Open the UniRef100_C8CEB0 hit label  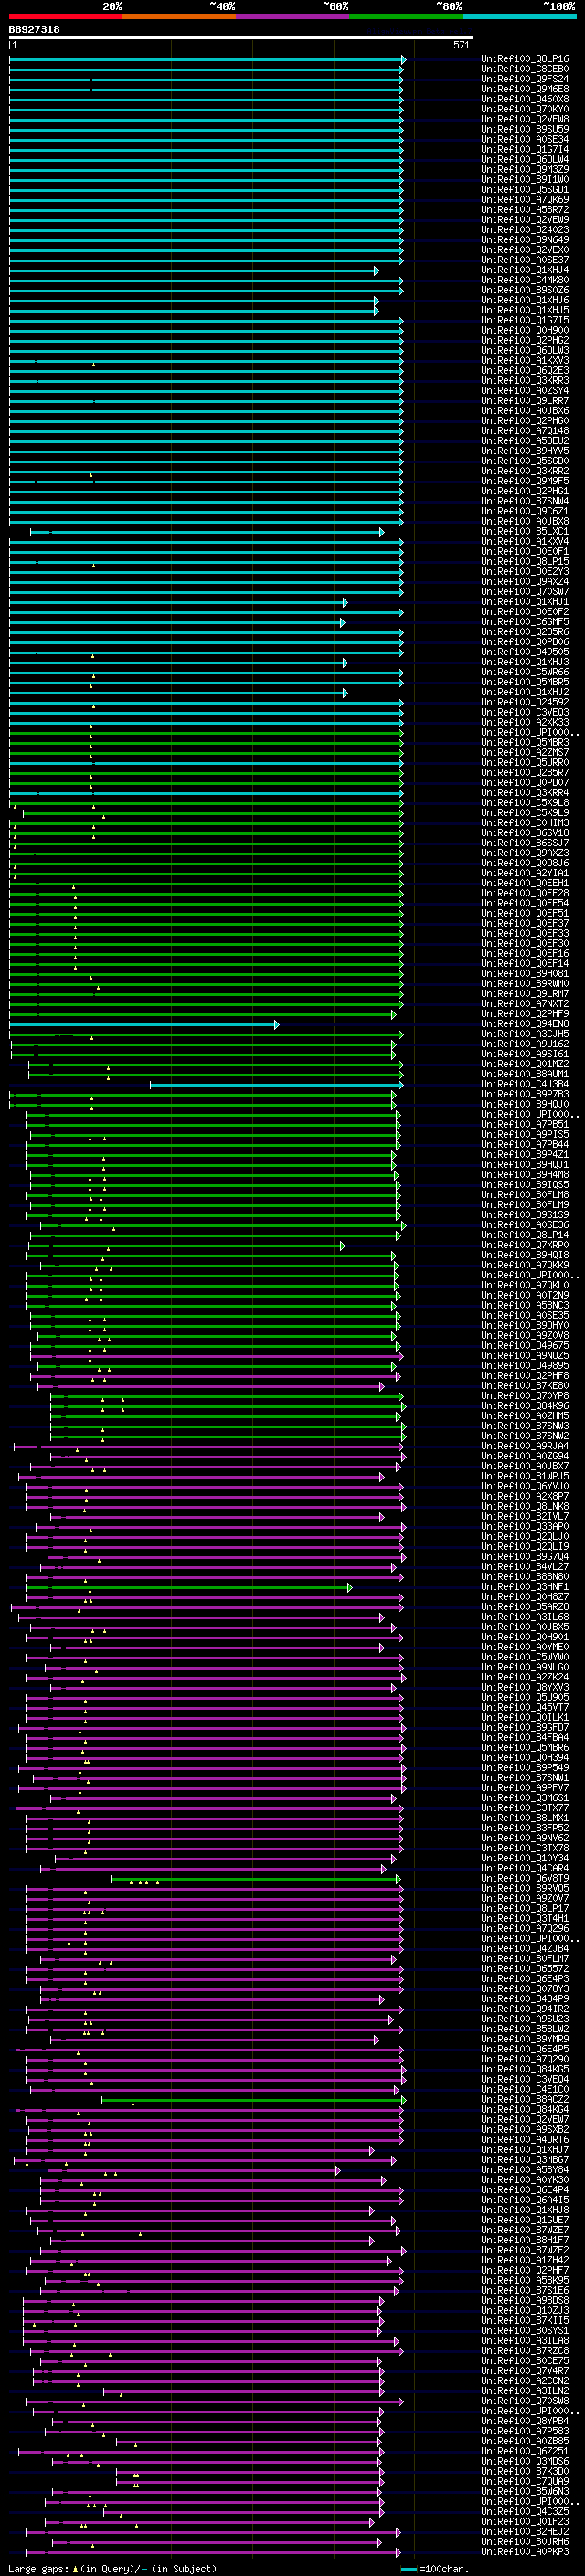tap(525, 70)
